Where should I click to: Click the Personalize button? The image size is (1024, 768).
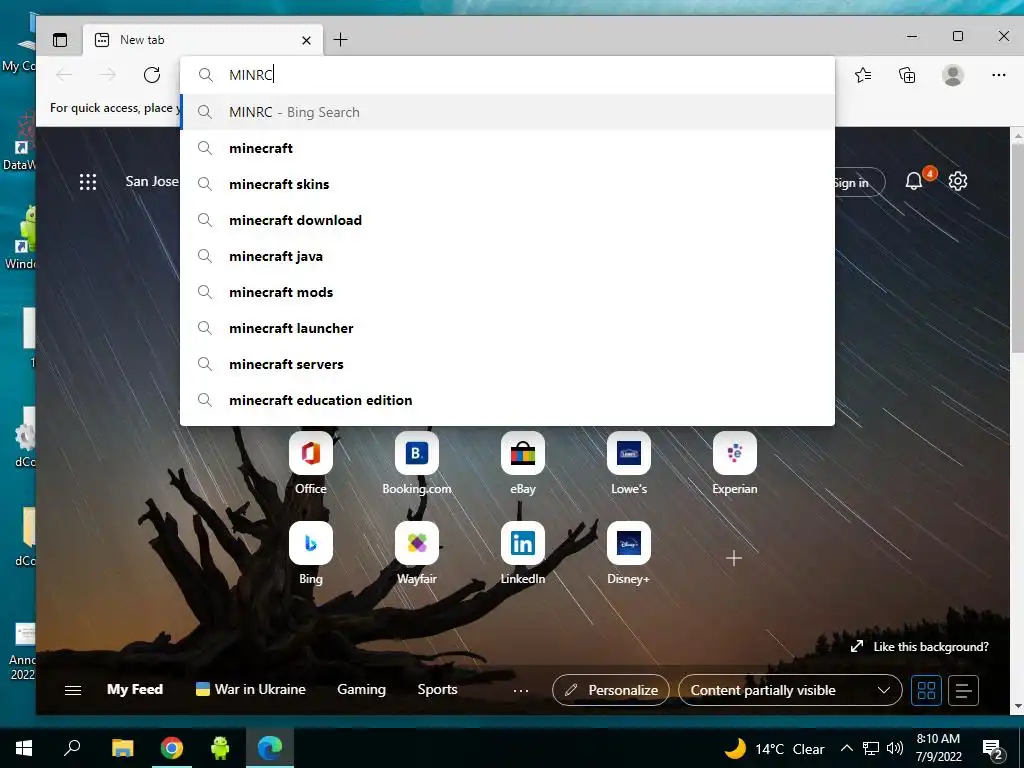pos(611,690)
